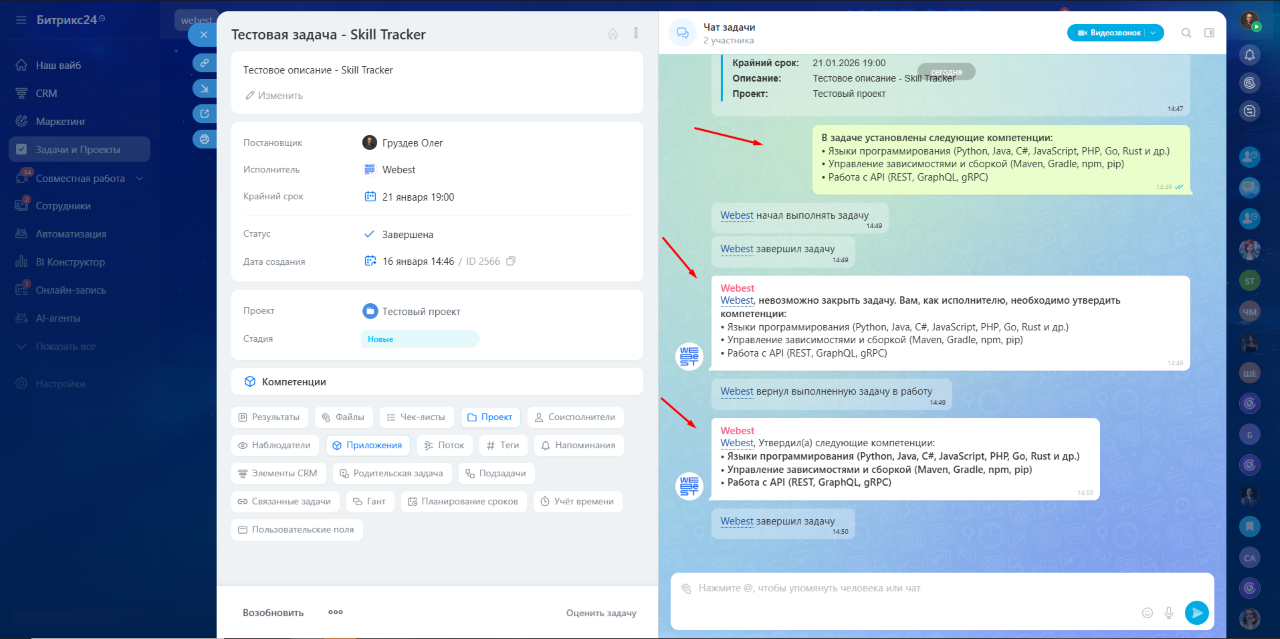Click the Теги chip
Screen dimensions: 1280x639
503,445
